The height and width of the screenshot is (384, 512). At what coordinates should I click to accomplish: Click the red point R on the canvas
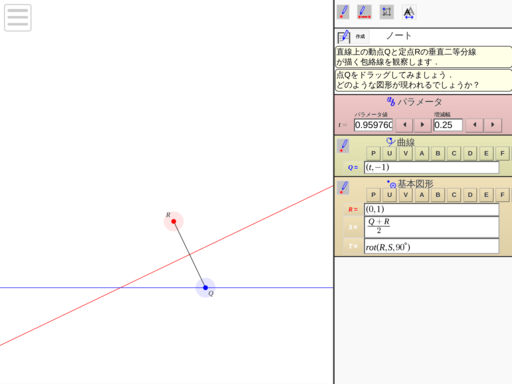pos(174,221)
